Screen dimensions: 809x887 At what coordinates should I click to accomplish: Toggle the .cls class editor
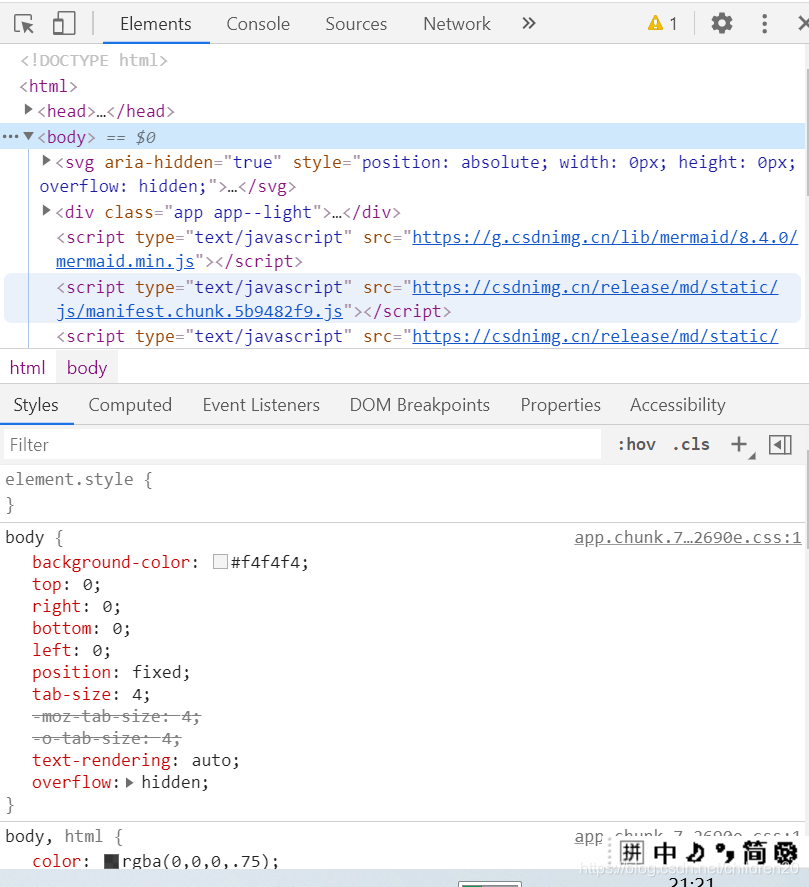click(x=691, y=444)
